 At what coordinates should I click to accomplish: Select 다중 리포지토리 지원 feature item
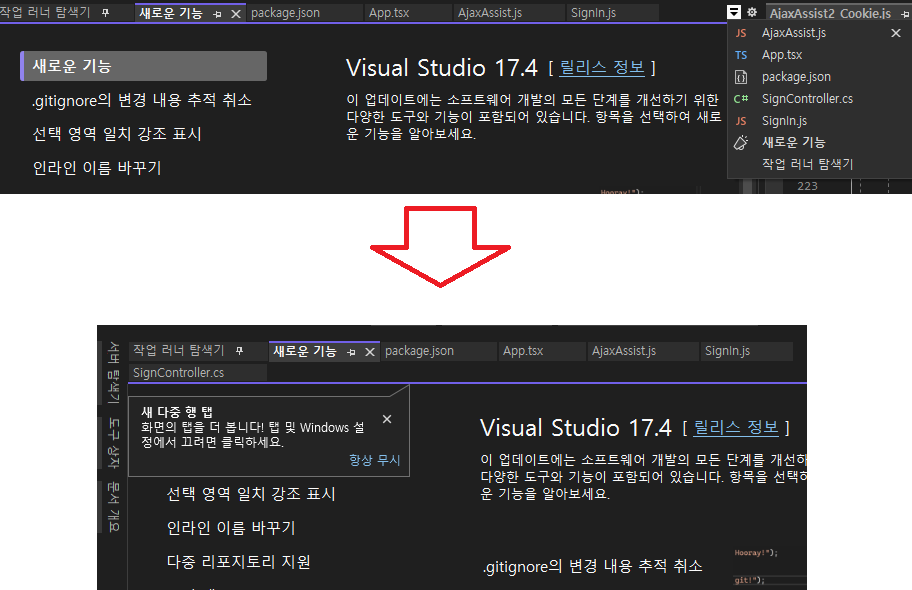238,562
